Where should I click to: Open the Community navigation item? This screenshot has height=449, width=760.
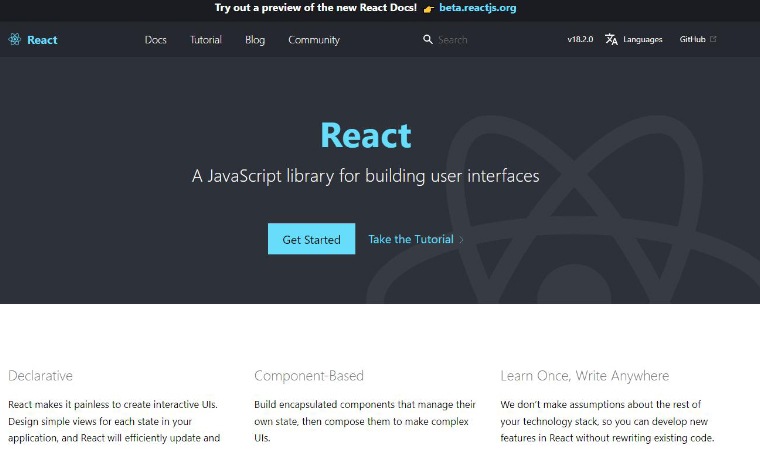(314, 40)
